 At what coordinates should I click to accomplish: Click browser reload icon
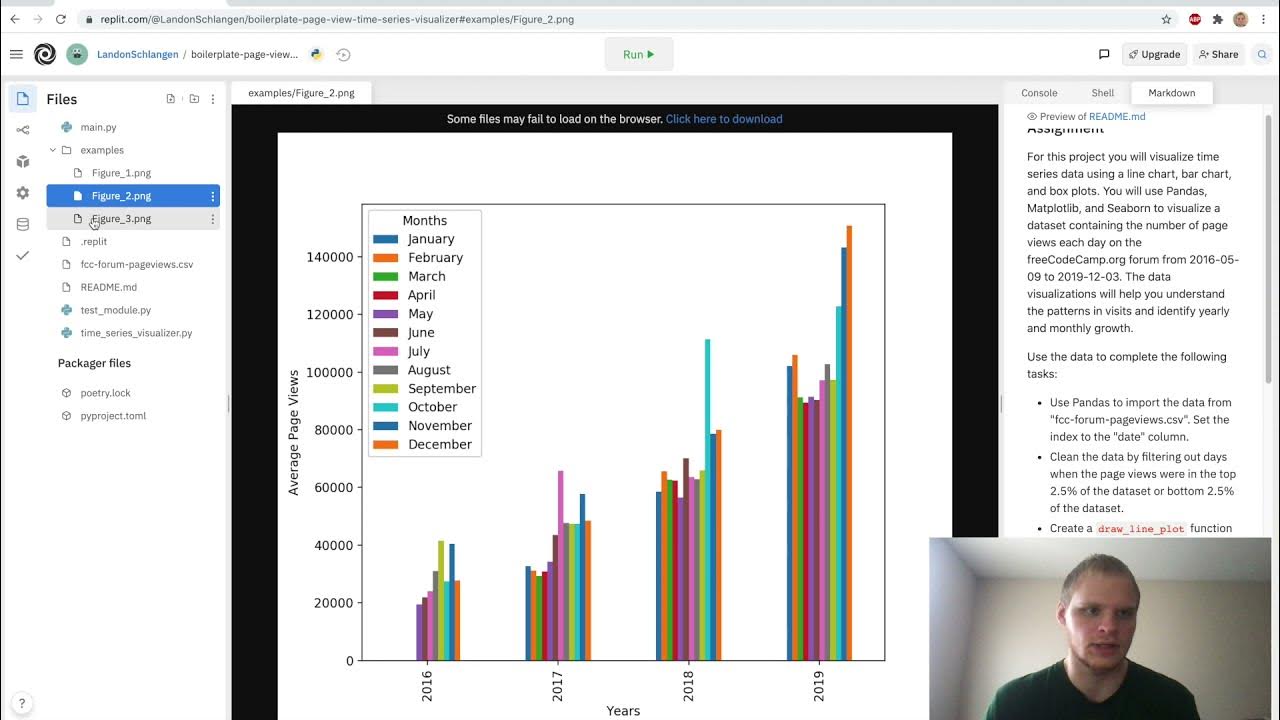click(61, 19)
